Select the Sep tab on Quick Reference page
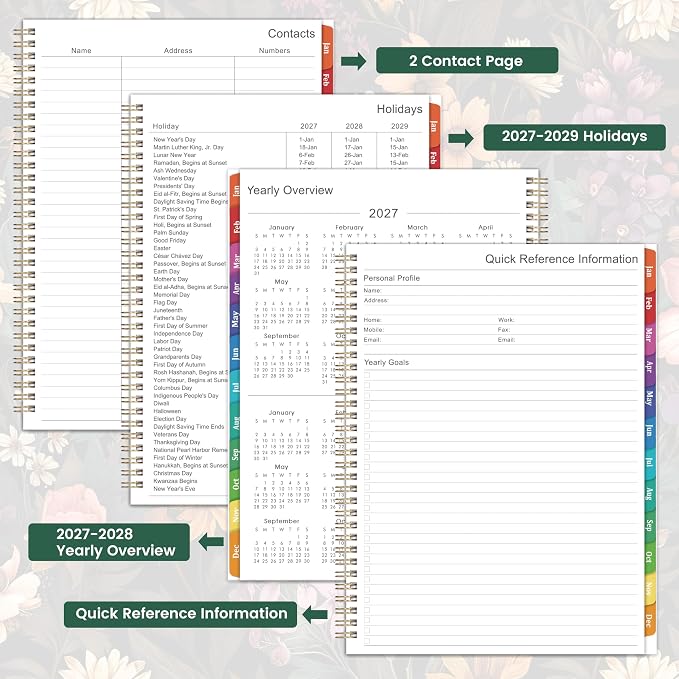Screen dimensions: 679x679 (650, 525)
